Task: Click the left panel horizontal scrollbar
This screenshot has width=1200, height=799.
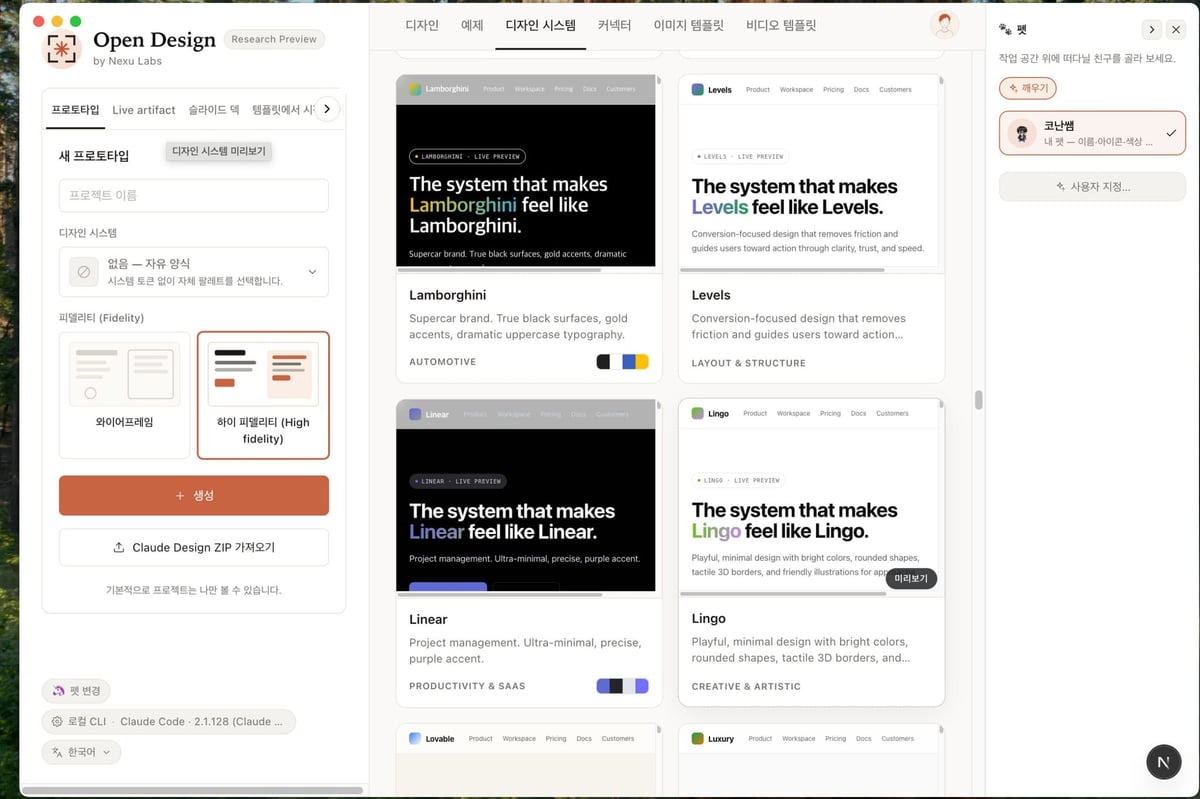Action: [192, 790]
